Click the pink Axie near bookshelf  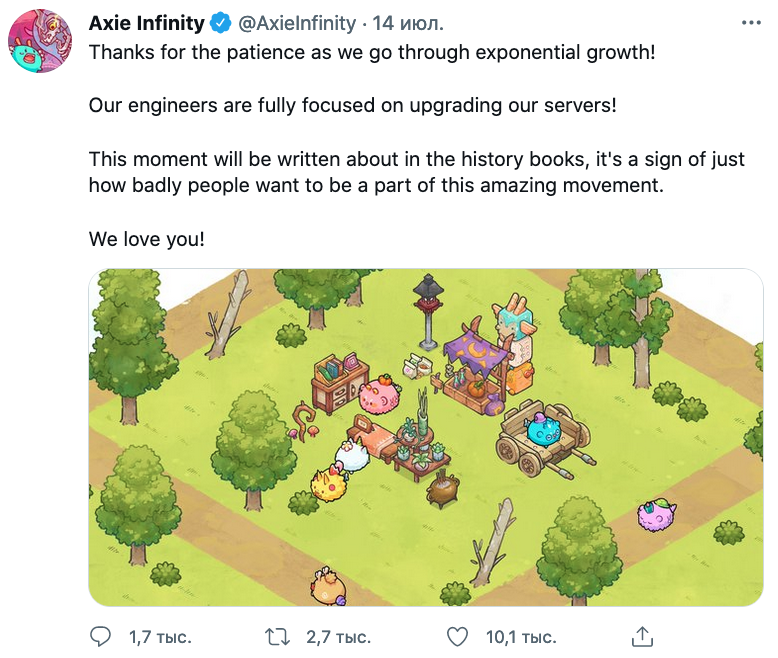pos(380,395)
